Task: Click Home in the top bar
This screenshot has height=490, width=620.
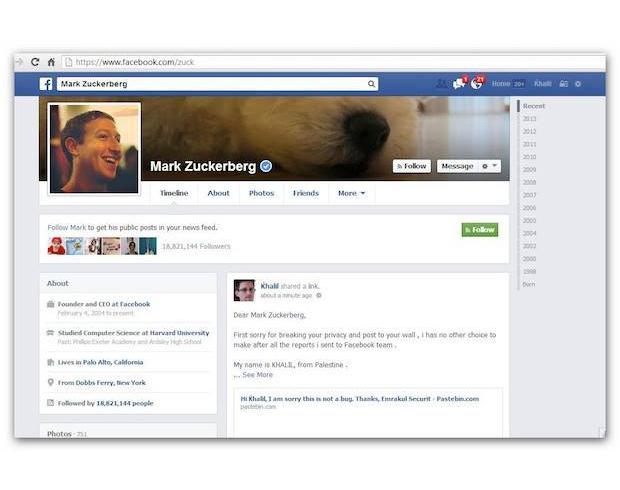Action: tap(501, 83)
